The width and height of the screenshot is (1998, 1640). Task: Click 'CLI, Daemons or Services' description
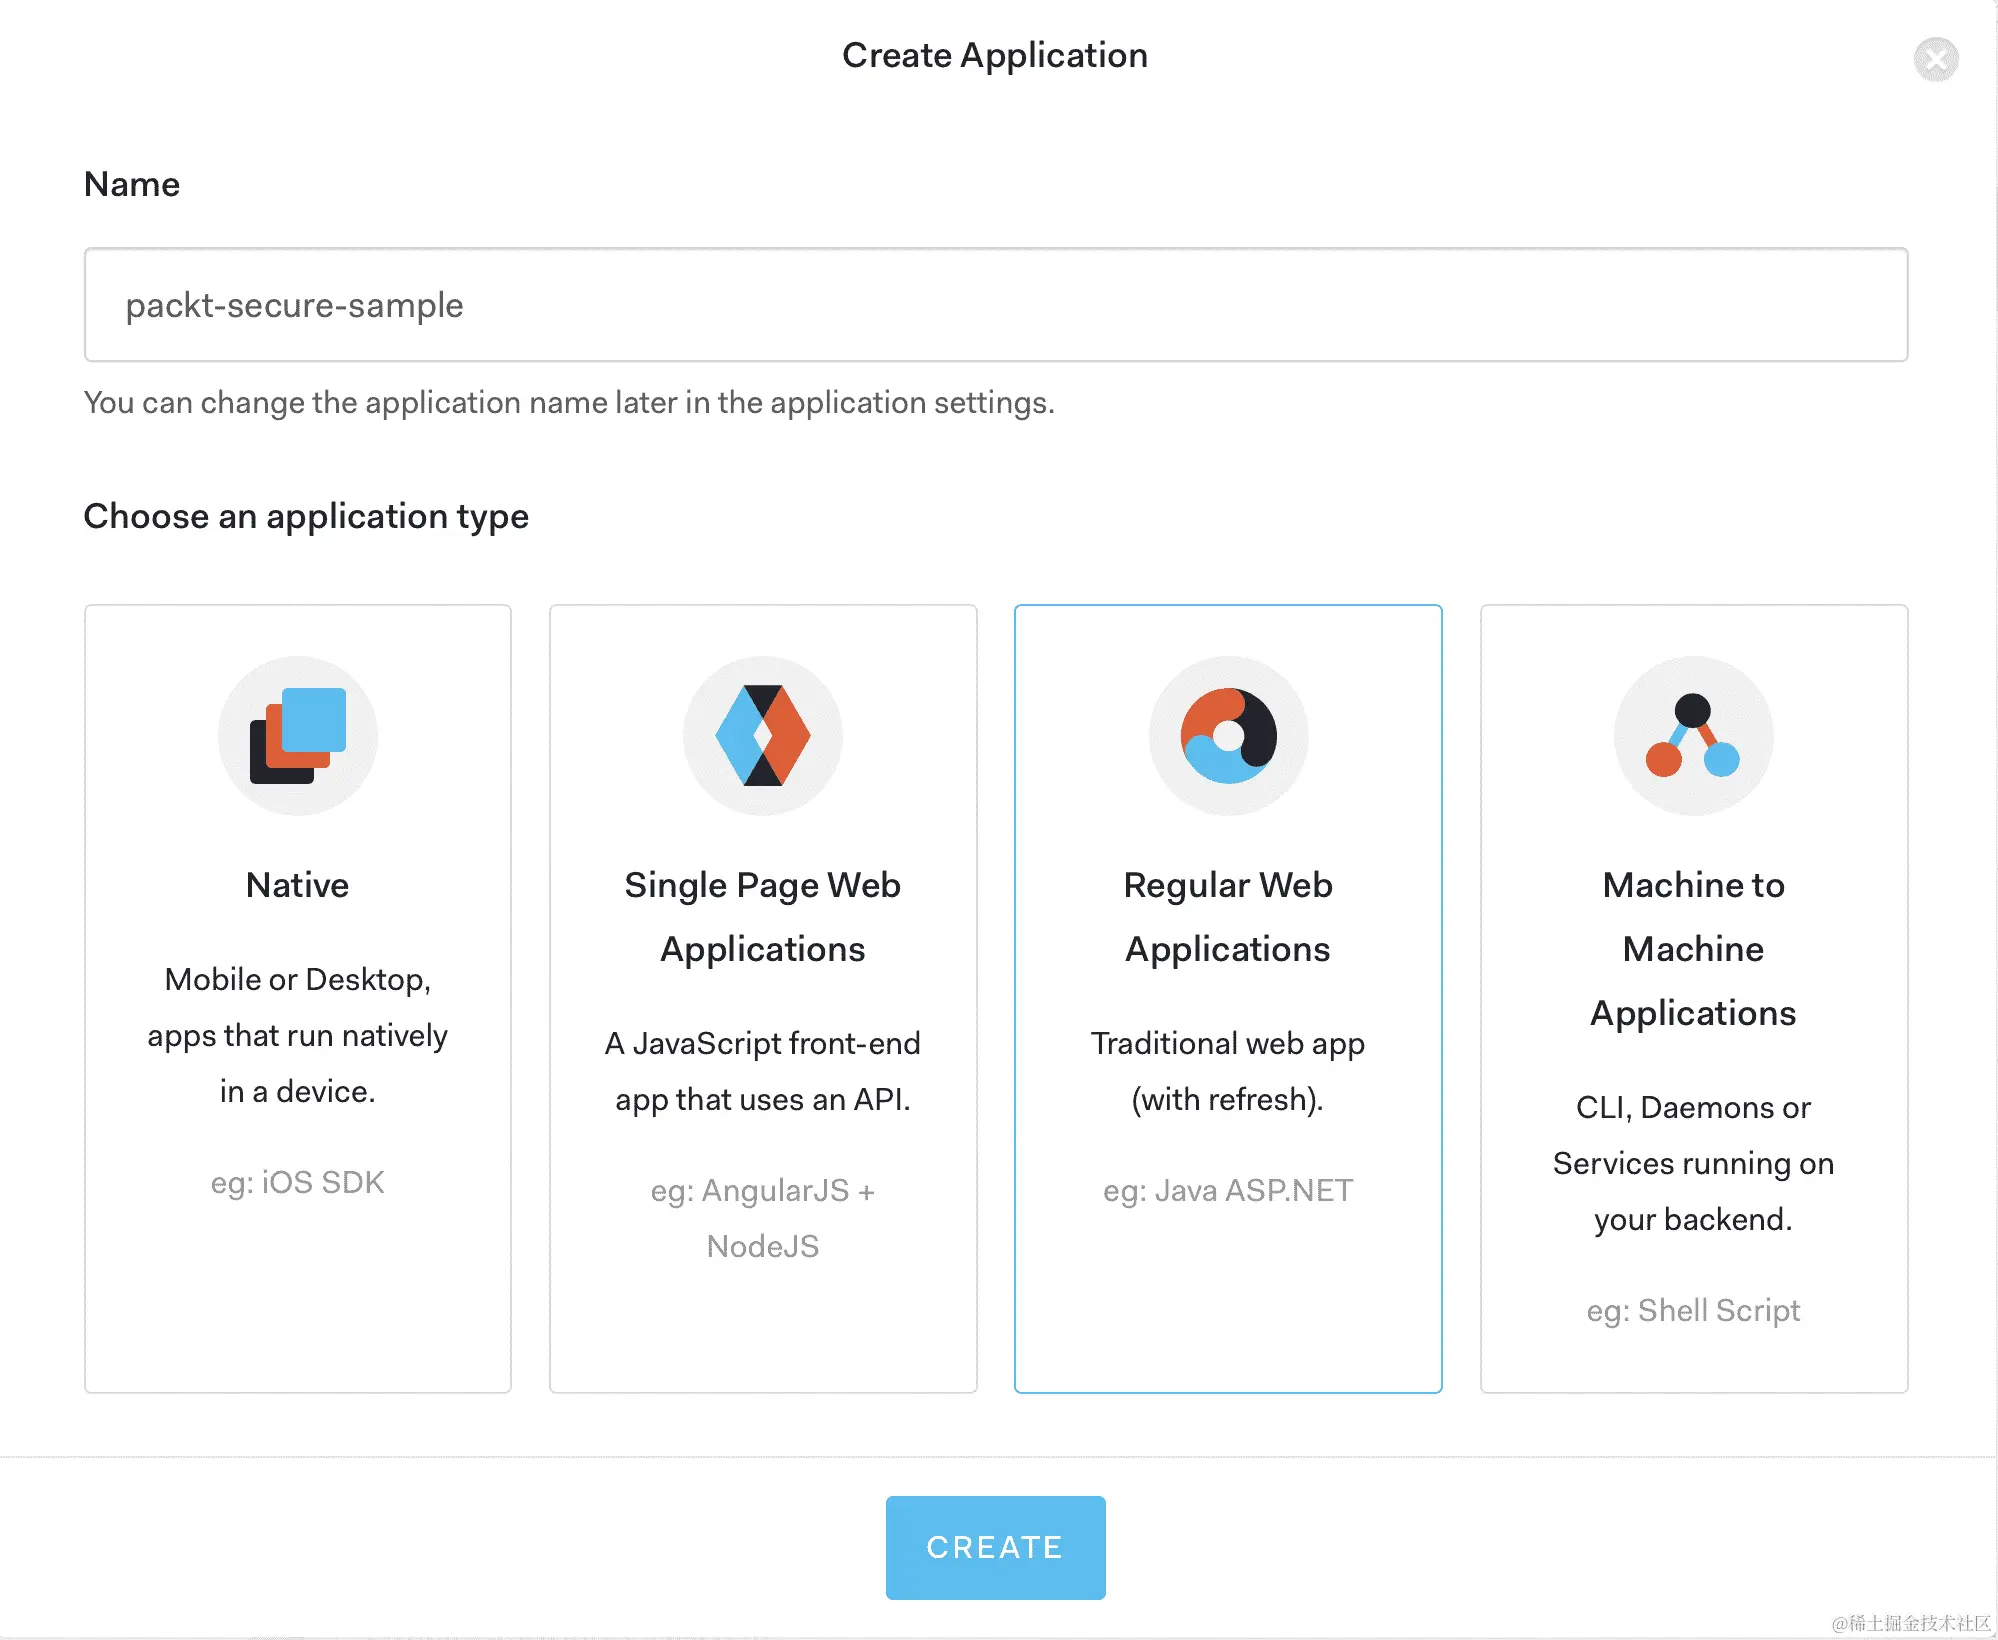coord(1693,1163)
